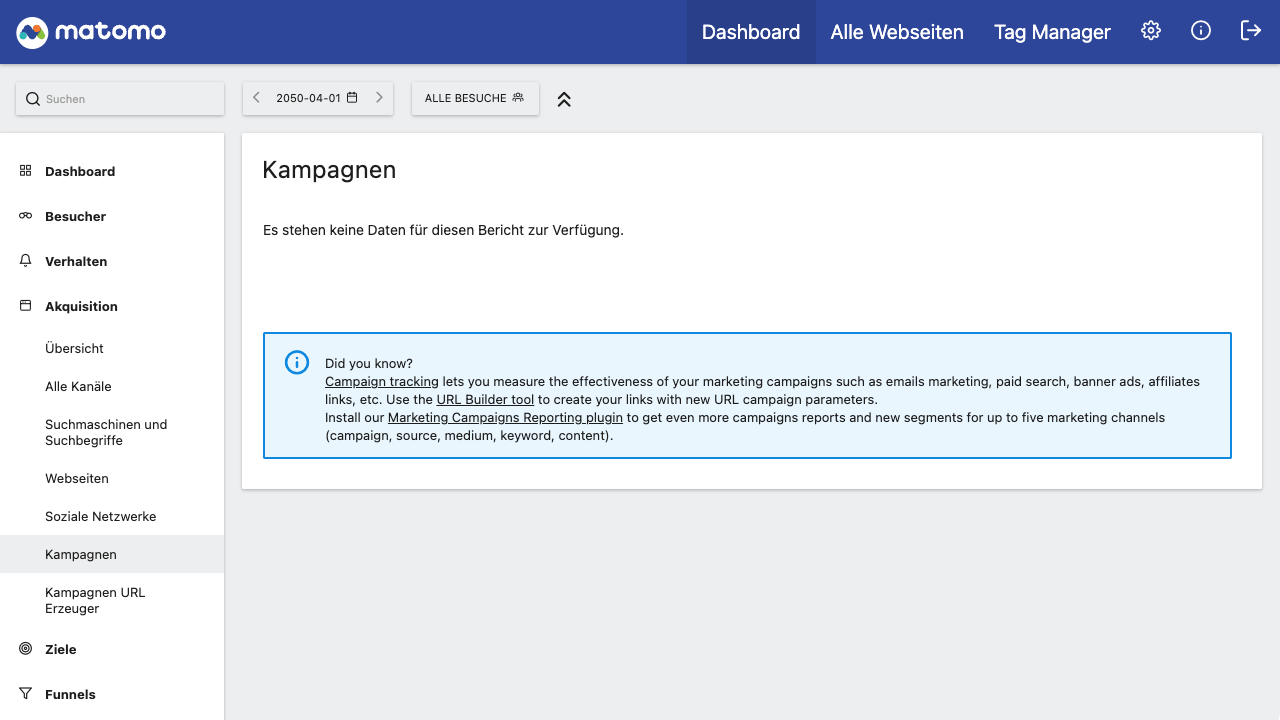
Task: Follow the Campaign tracking link
Action: 382,381
